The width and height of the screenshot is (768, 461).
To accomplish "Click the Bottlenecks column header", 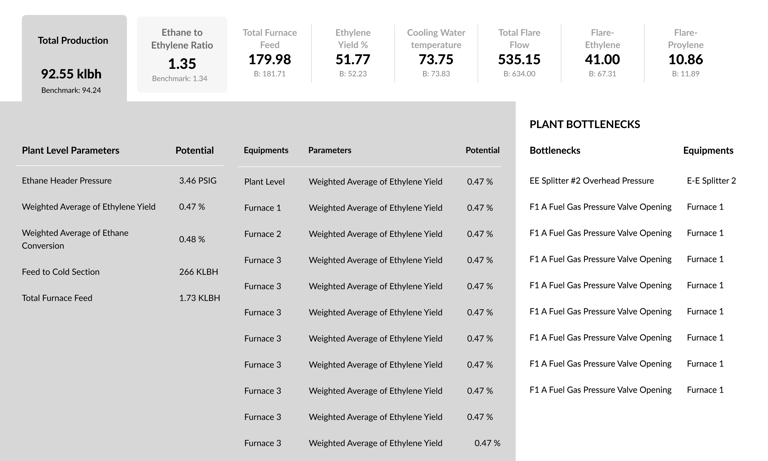I will [x=555, y=150].
